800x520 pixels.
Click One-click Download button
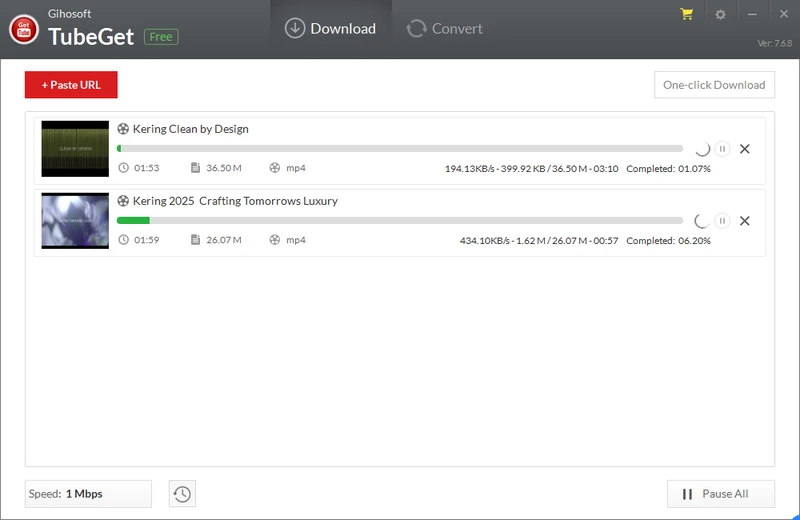click(714, 85)
